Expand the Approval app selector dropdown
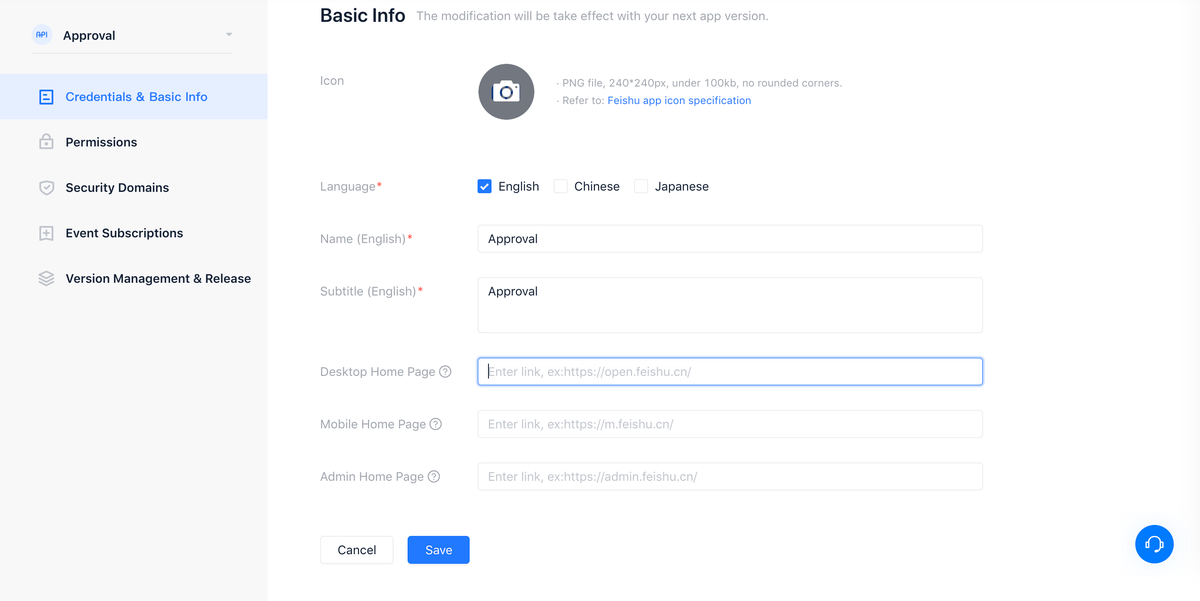Image resolution: width=1200 pixels, height=601 pixels. coord(229,35)
